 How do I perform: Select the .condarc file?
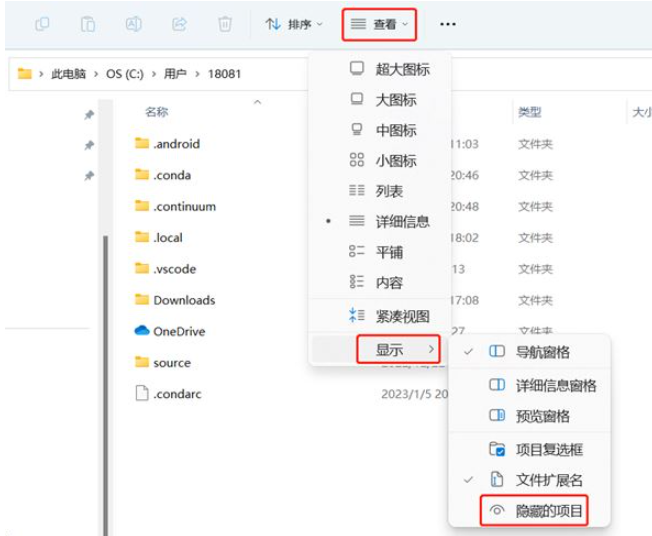point(168,394)
